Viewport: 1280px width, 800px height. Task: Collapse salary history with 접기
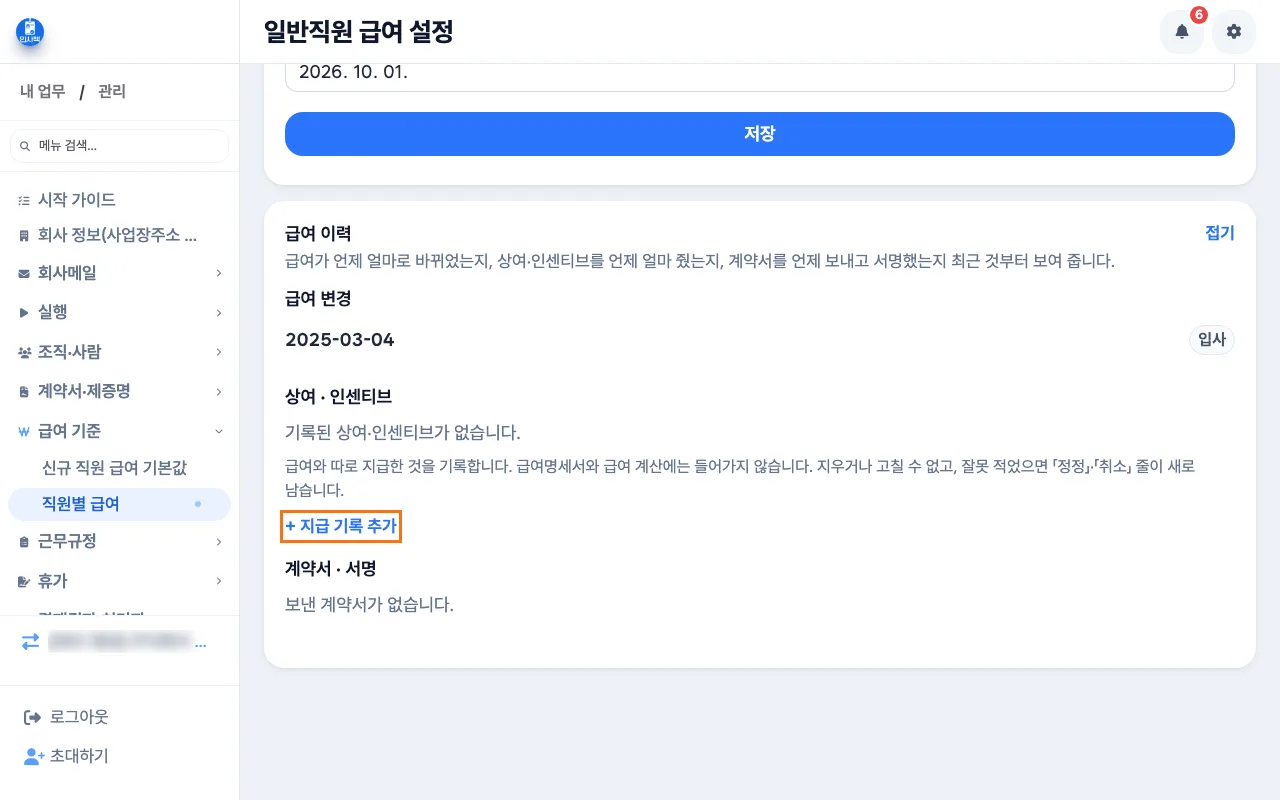tap(1220, 233)
